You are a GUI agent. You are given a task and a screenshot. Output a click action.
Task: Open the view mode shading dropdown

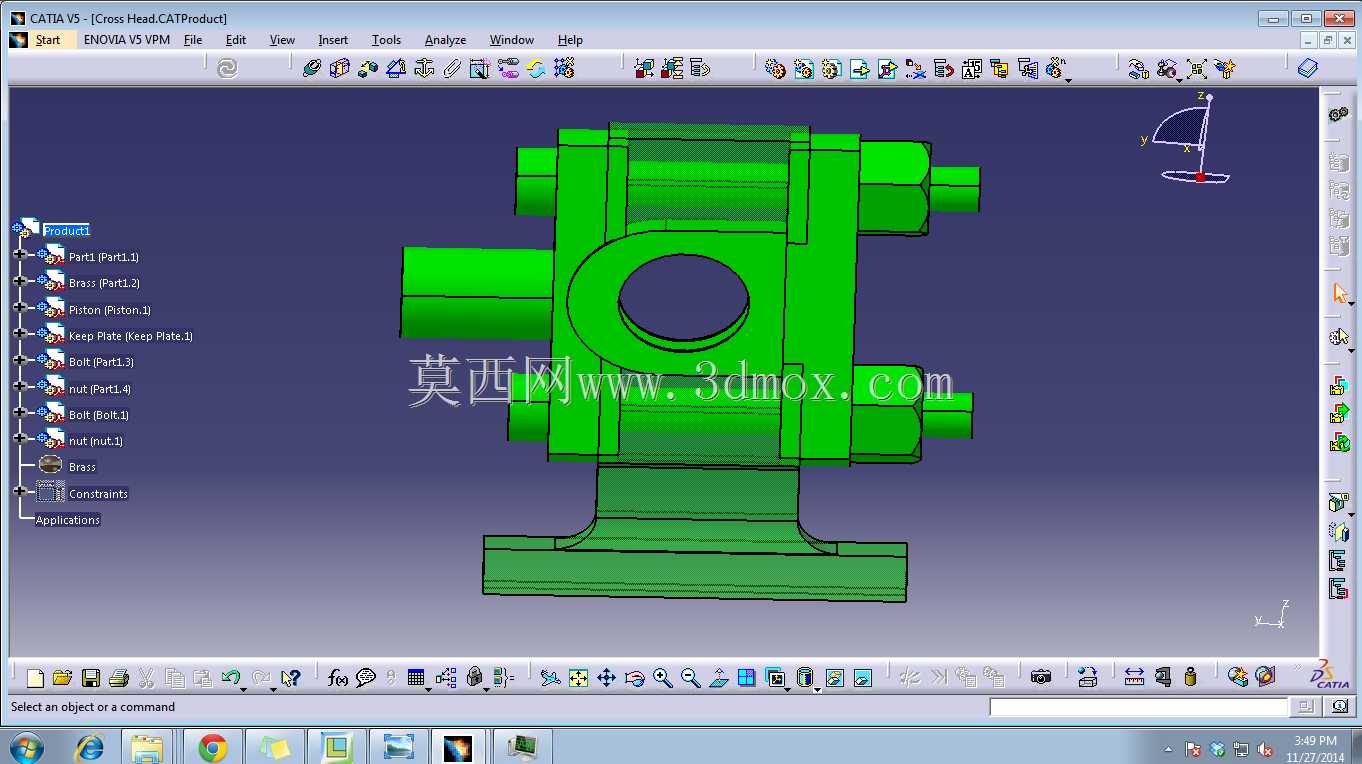pyautogui.click(x=817, y=689)
